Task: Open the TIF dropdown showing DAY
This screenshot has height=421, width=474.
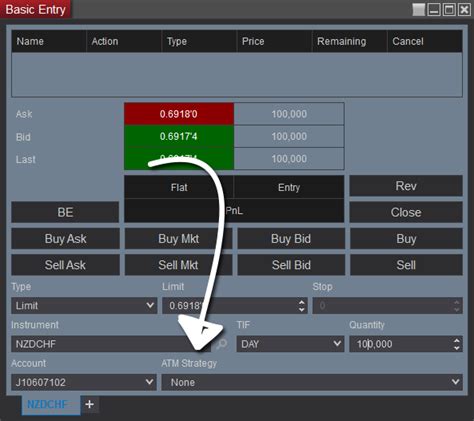Action: pos(290,344)
